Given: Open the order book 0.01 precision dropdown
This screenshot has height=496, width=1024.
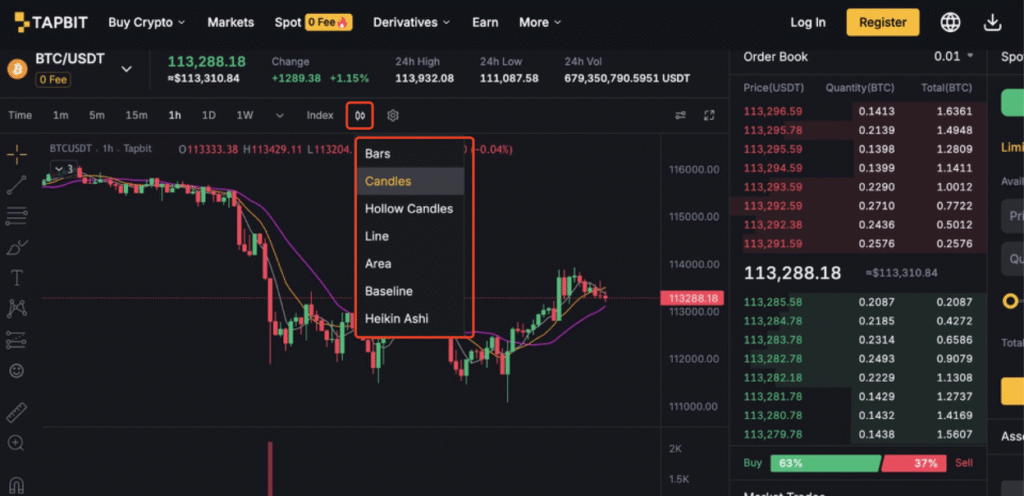Looking at the screenshot, I should pos(953,56).
